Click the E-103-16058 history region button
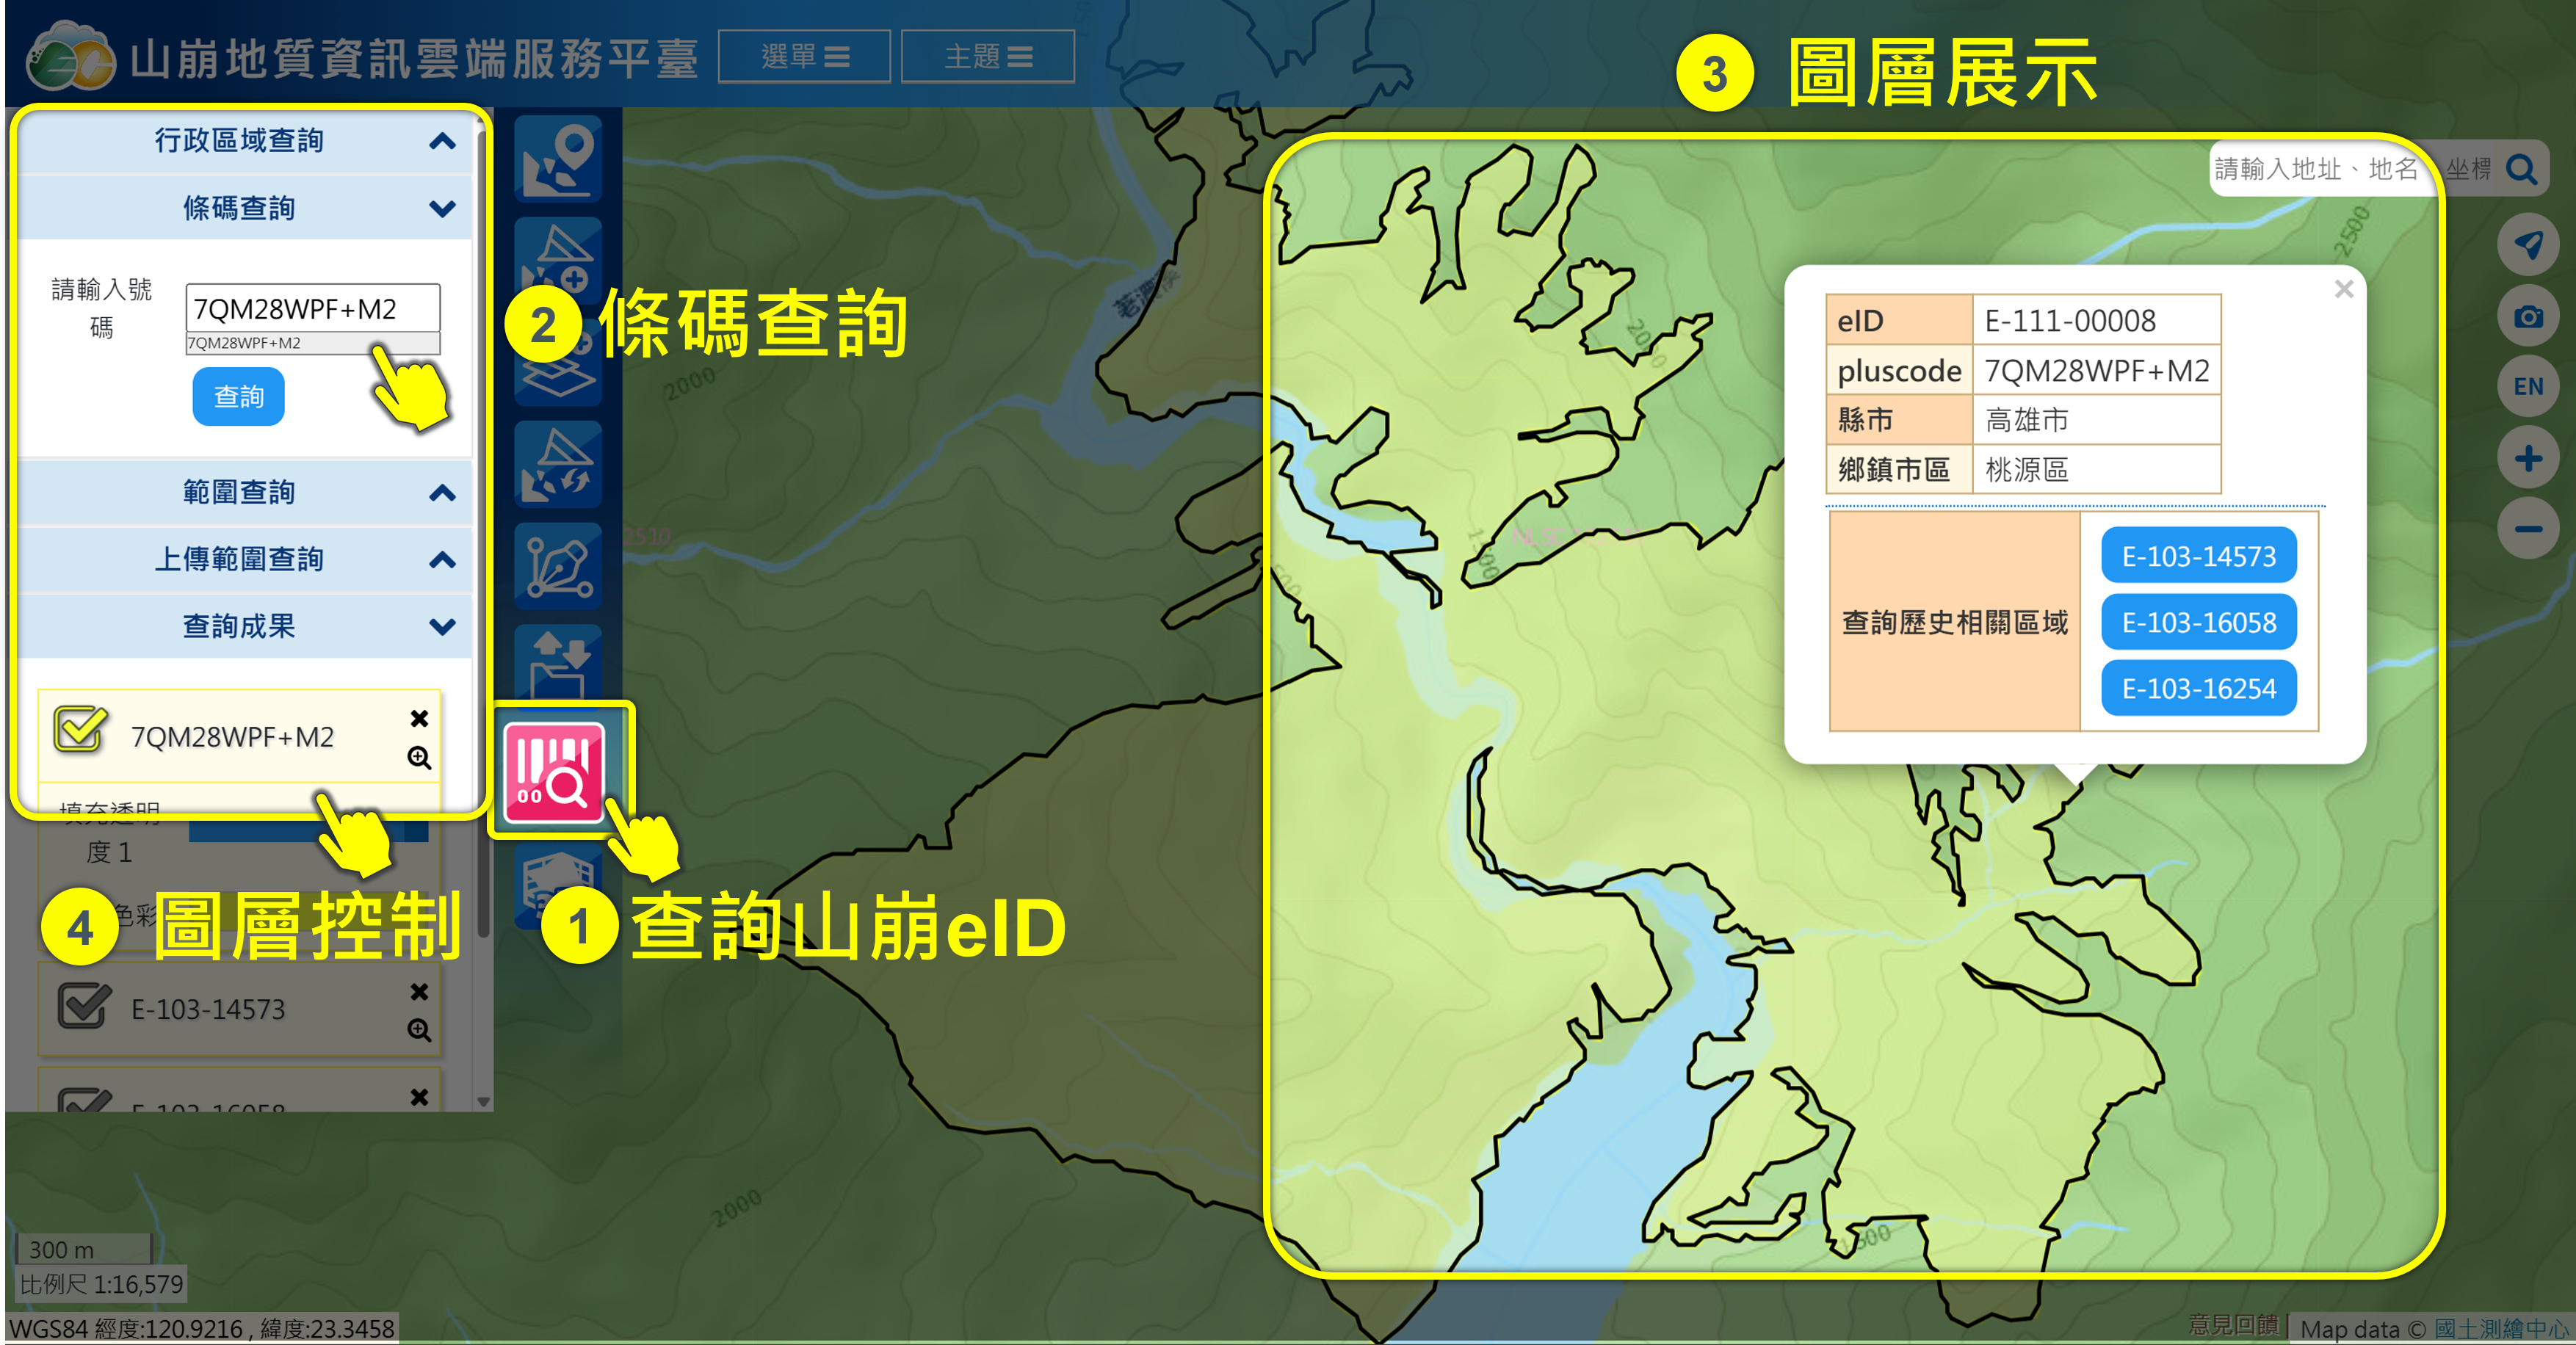Viewport: 2576px width, 1345px height. (x=2198, y=622)
